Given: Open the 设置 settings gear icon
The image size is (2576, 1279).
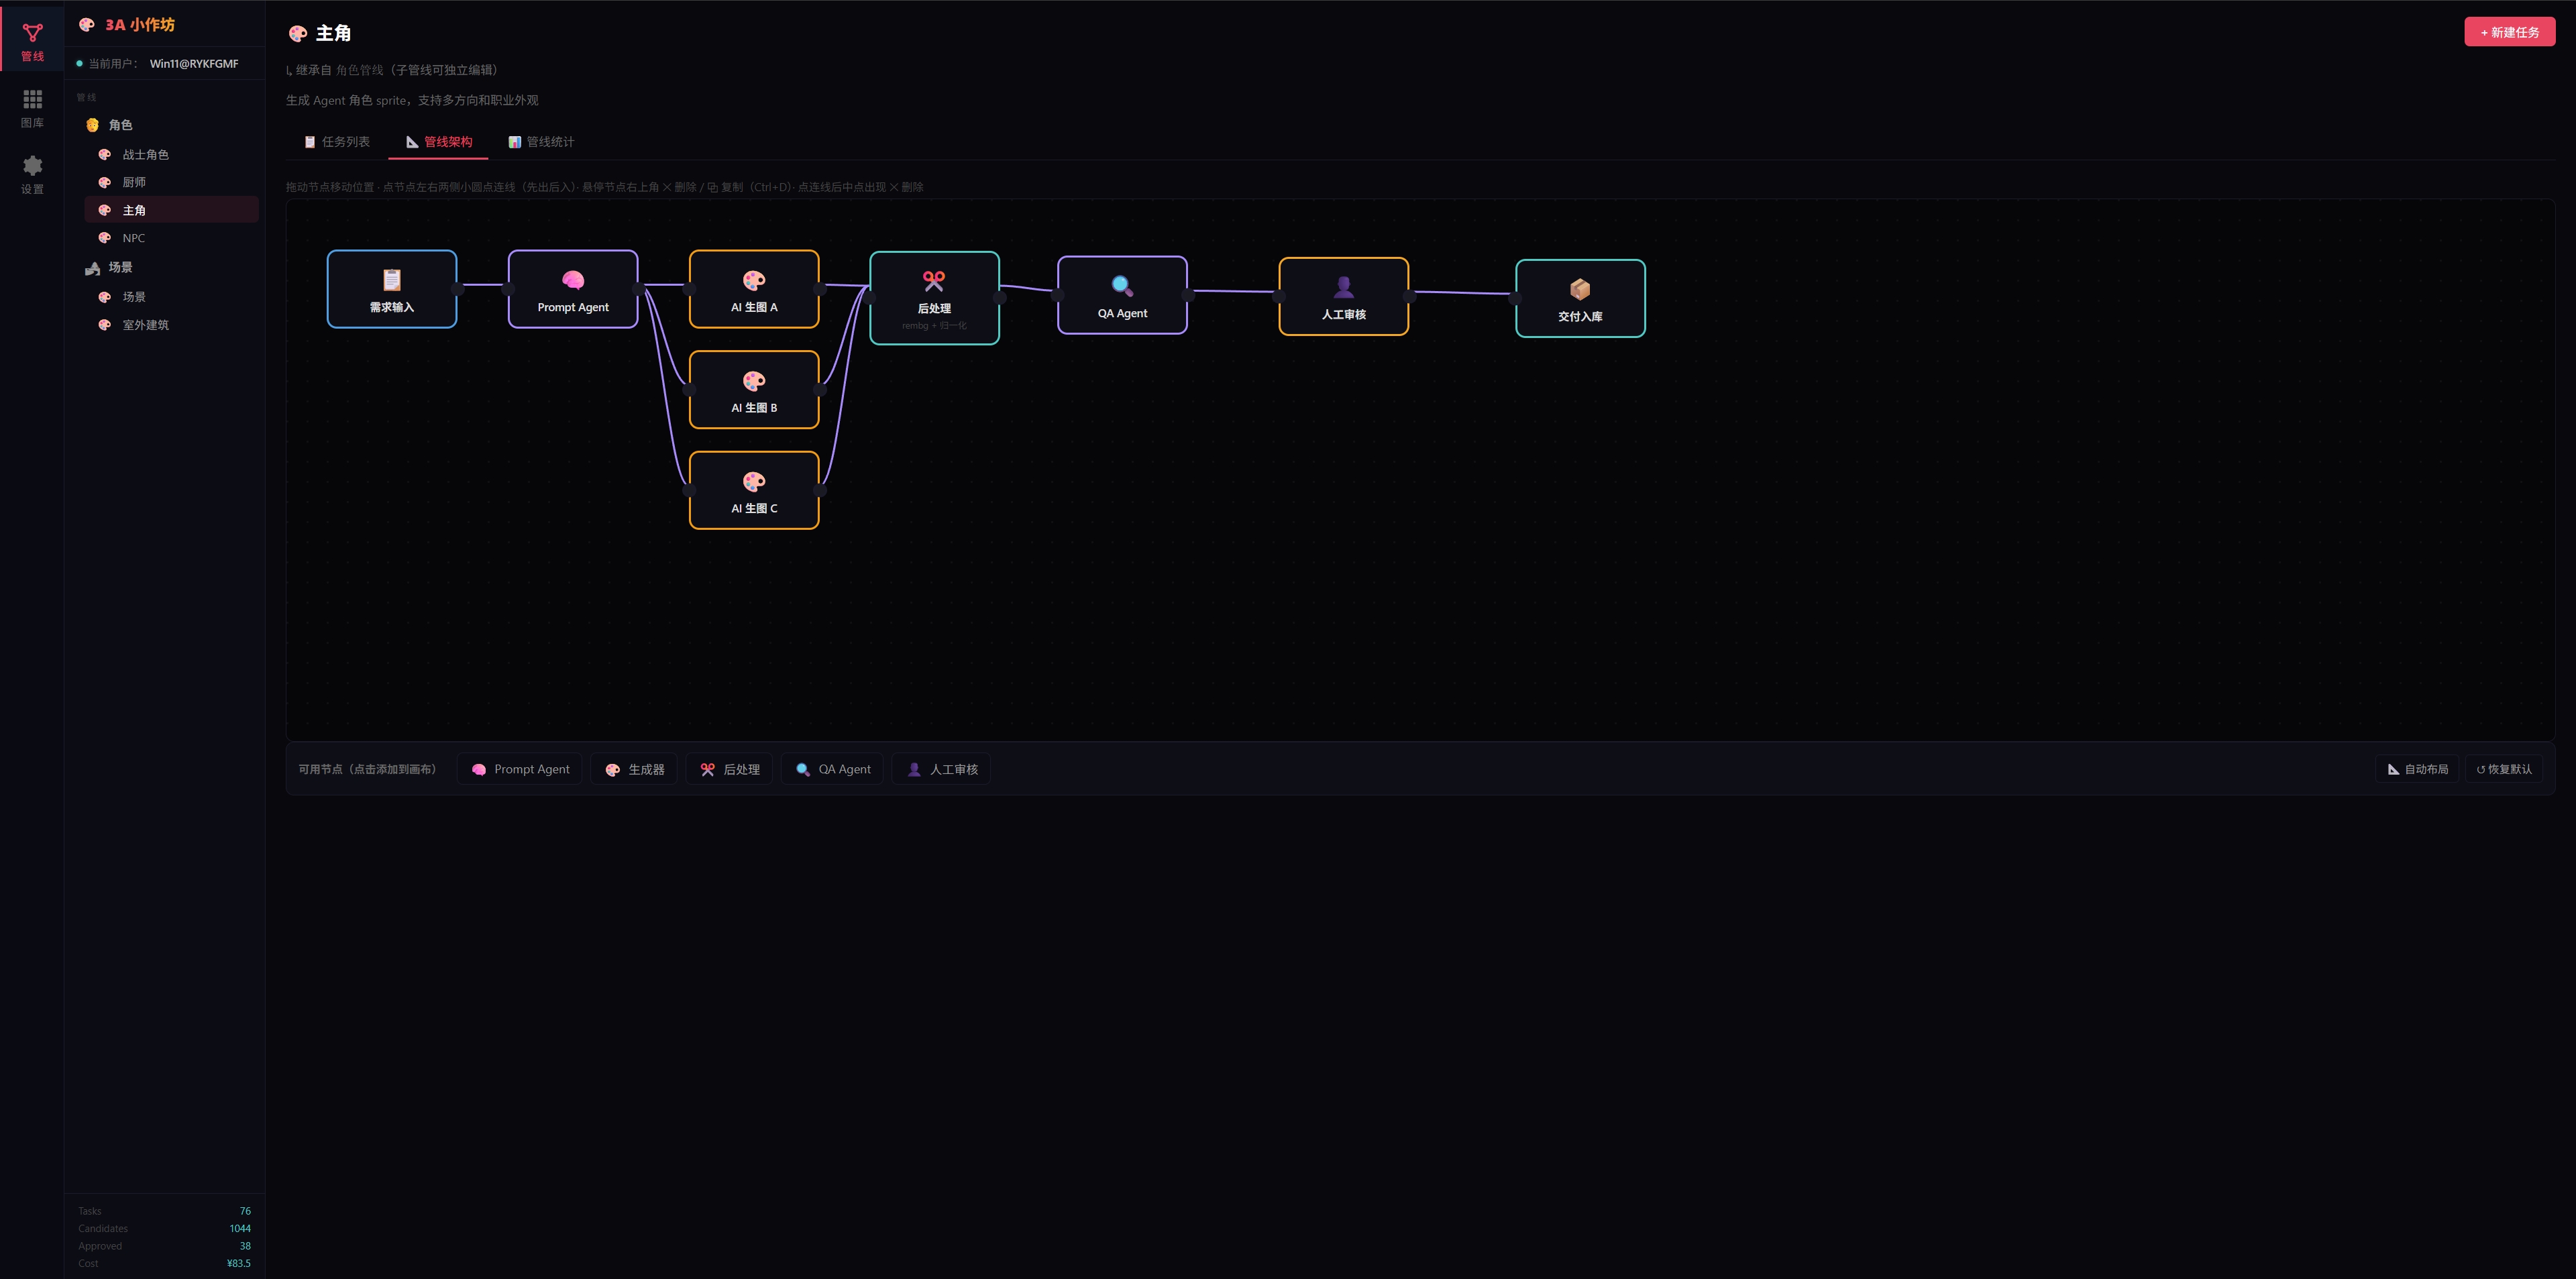Looking at the screenshot, I should coord(32,174).
